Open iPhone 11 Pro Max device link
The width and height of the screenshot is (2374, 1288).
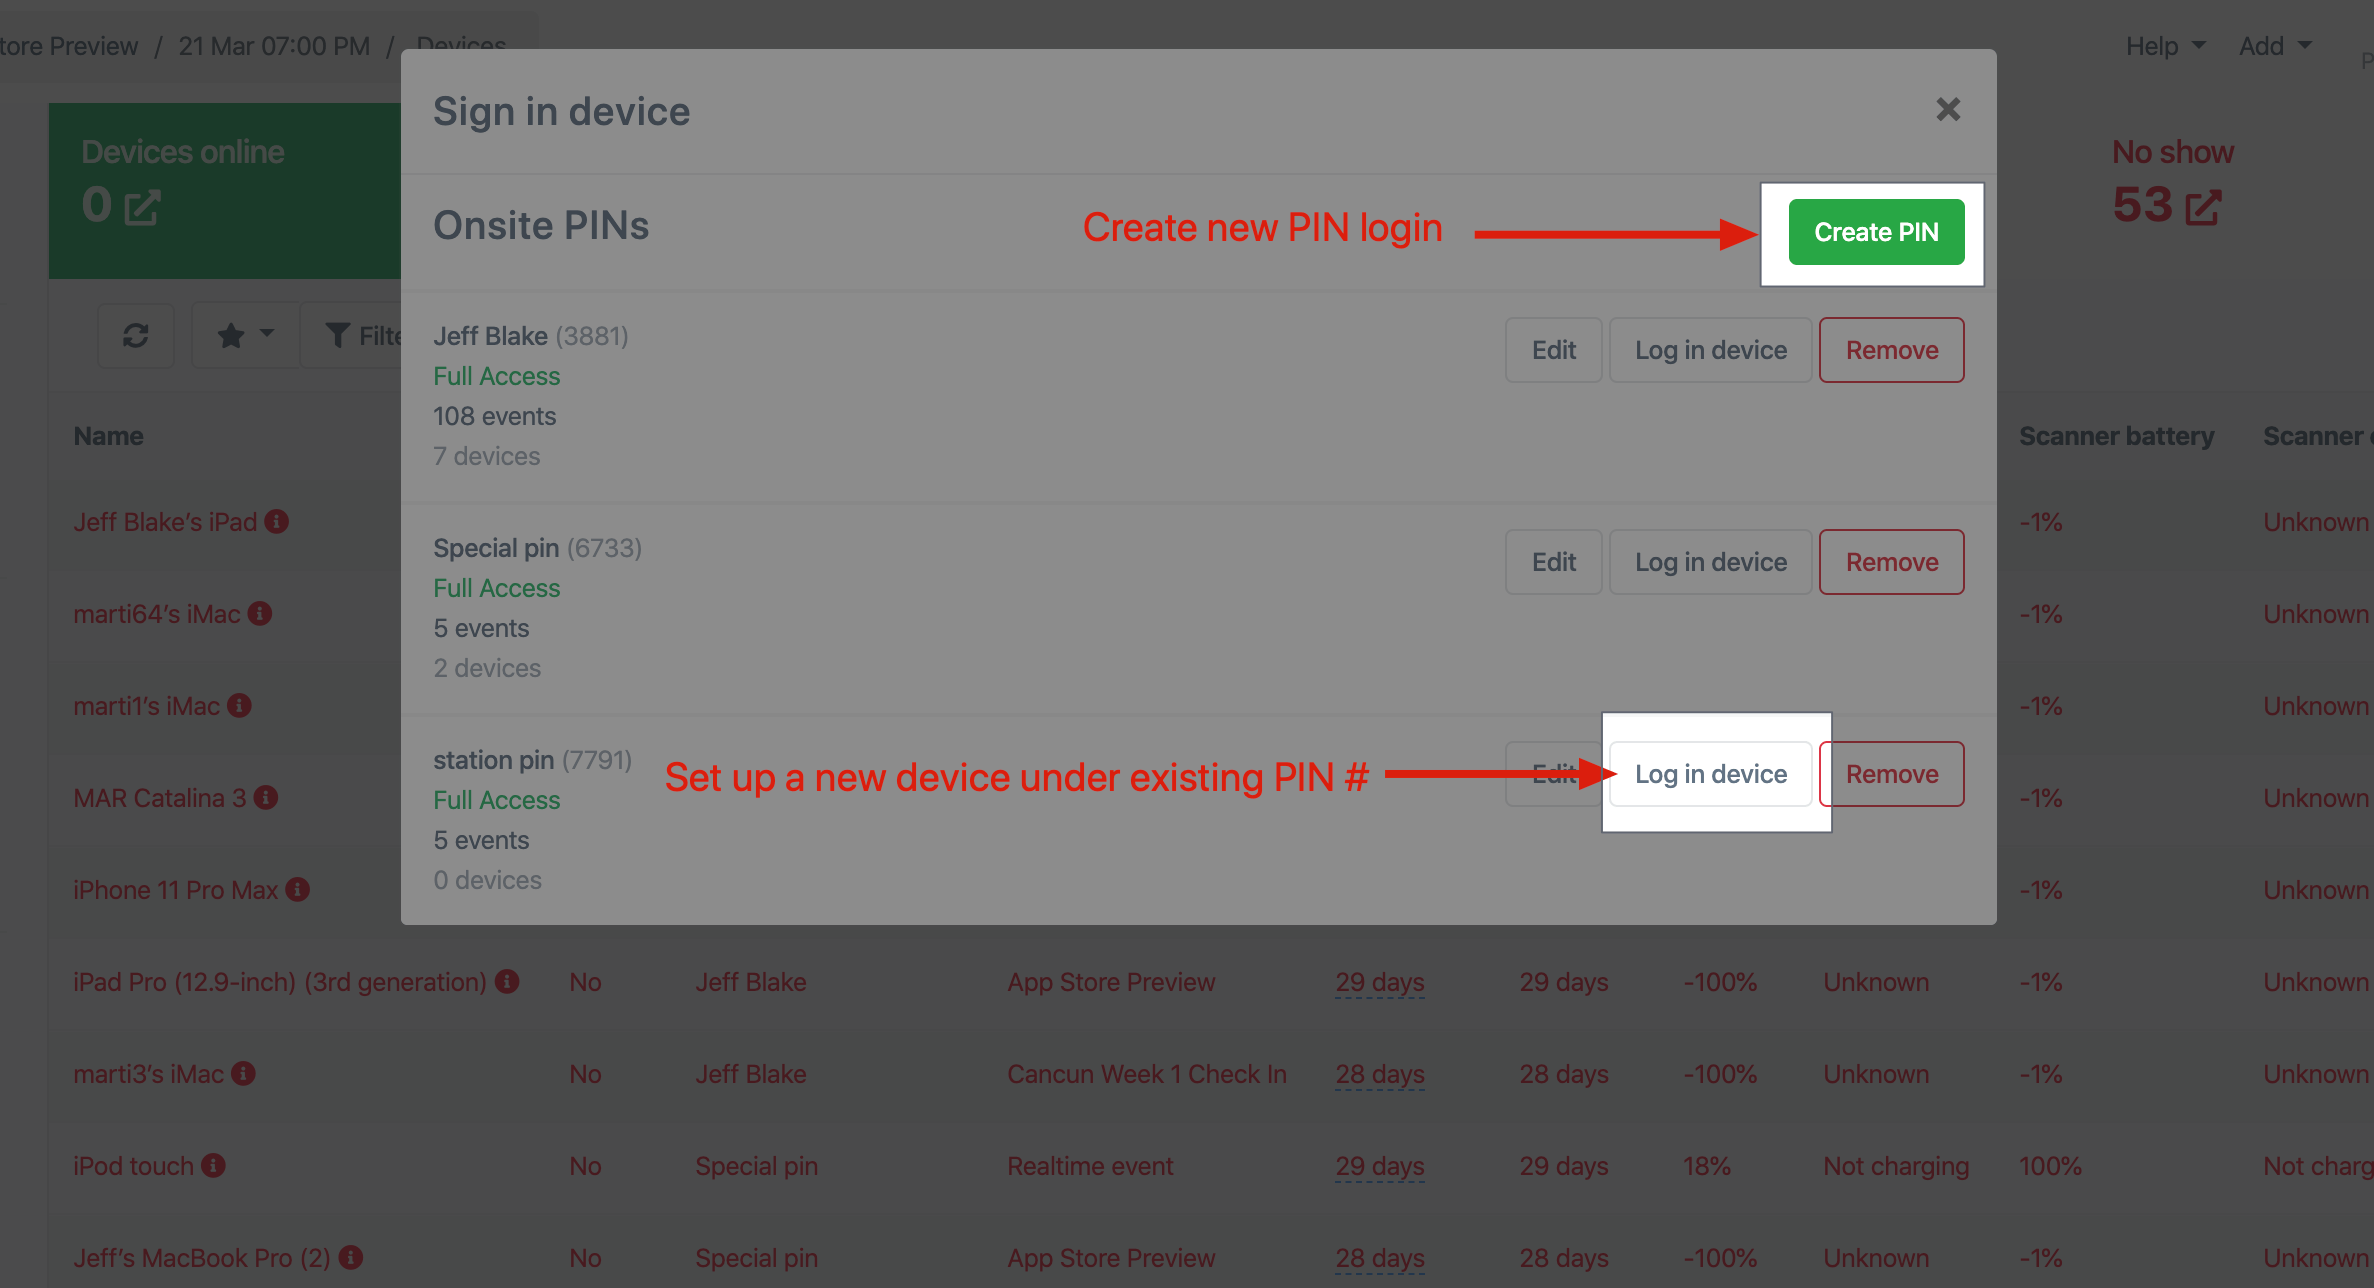click(175, 890)
